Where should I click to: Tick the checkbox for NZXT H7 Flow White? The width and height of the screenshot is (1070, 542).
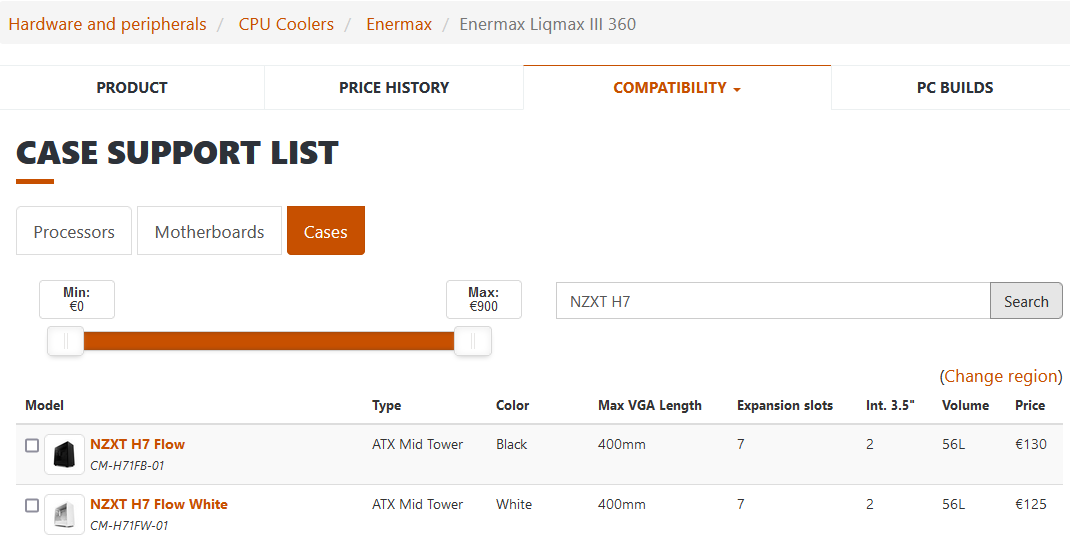point(32,505)
